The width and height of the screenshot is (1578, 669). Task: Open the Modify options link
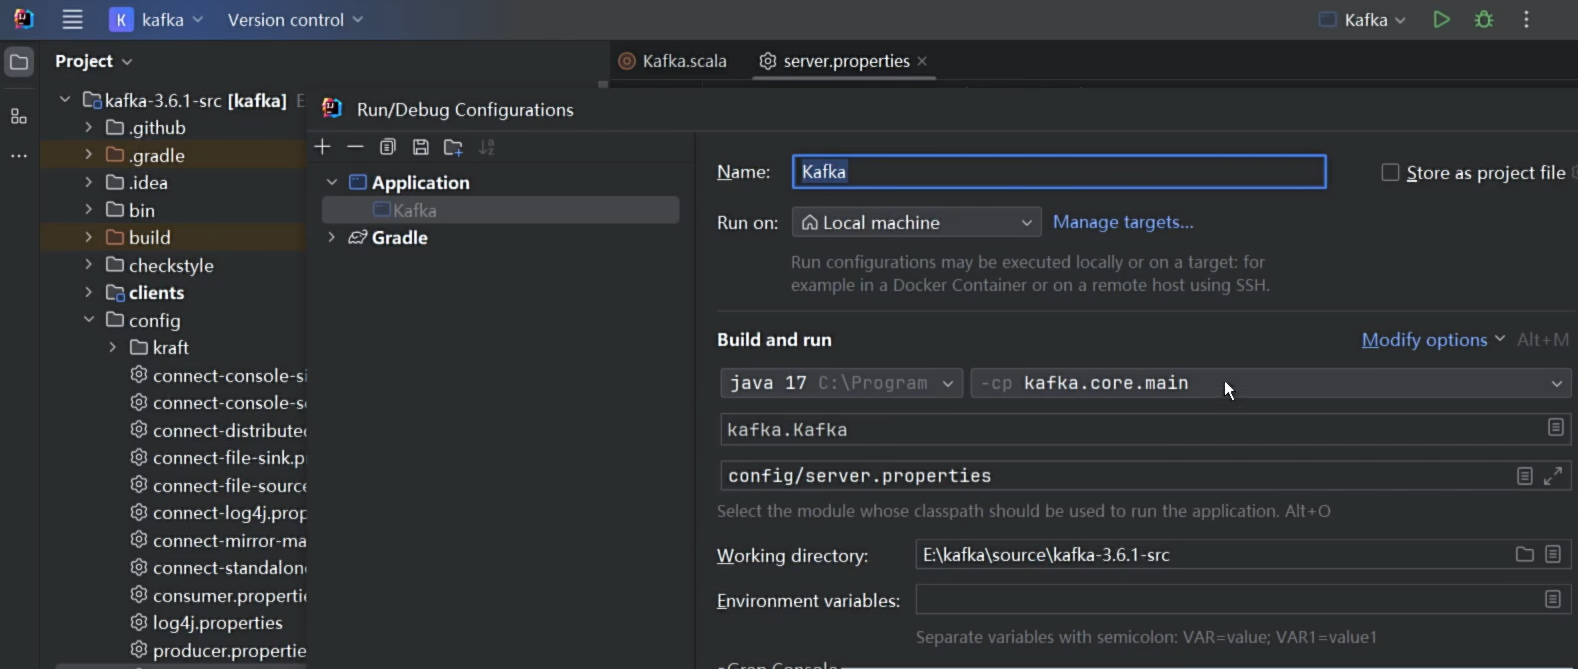tap(1432, 340)
